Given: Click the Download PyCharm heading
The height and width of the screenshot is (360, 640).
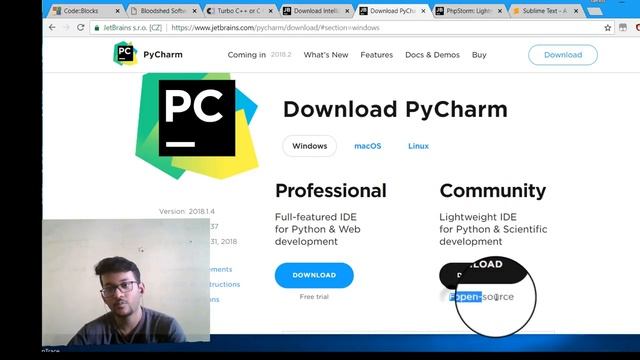Looking at the screenshot, I should coord(395,109).
